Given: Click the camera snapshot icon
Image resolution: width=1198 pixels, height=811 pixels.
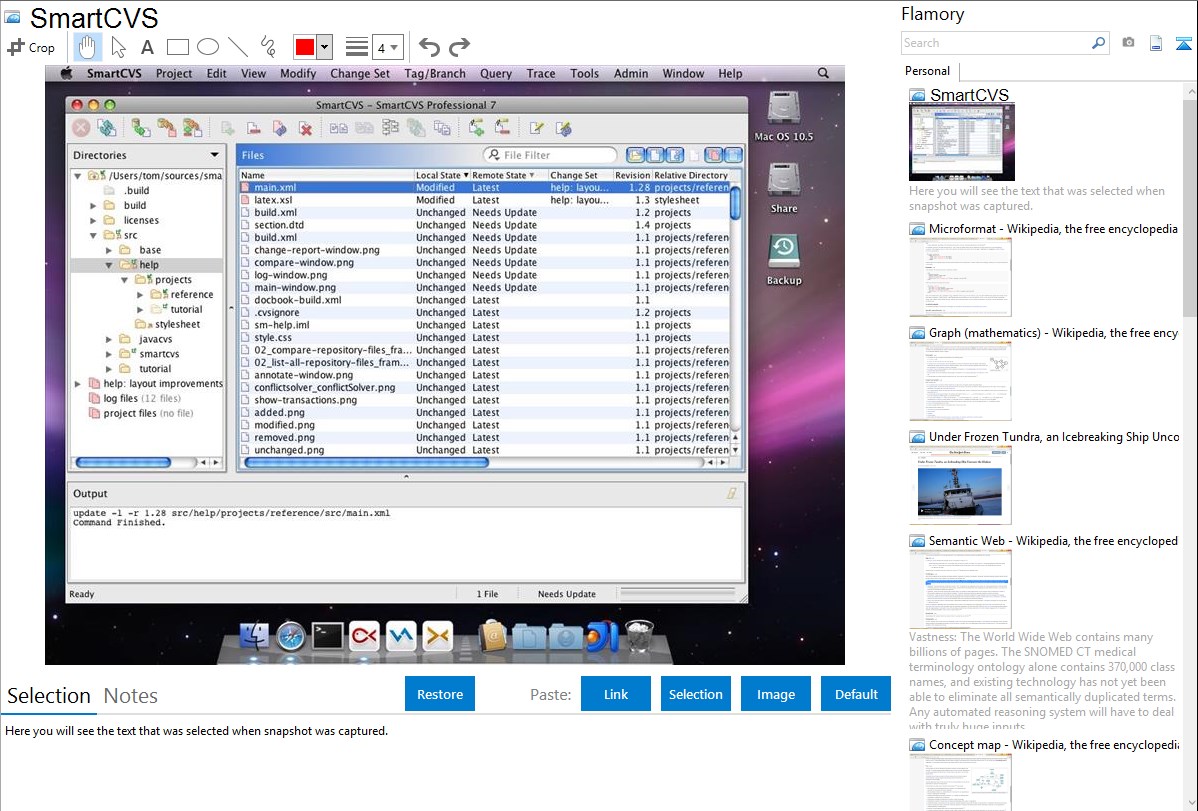Looking at the screenshot, I should (1128, 43).
